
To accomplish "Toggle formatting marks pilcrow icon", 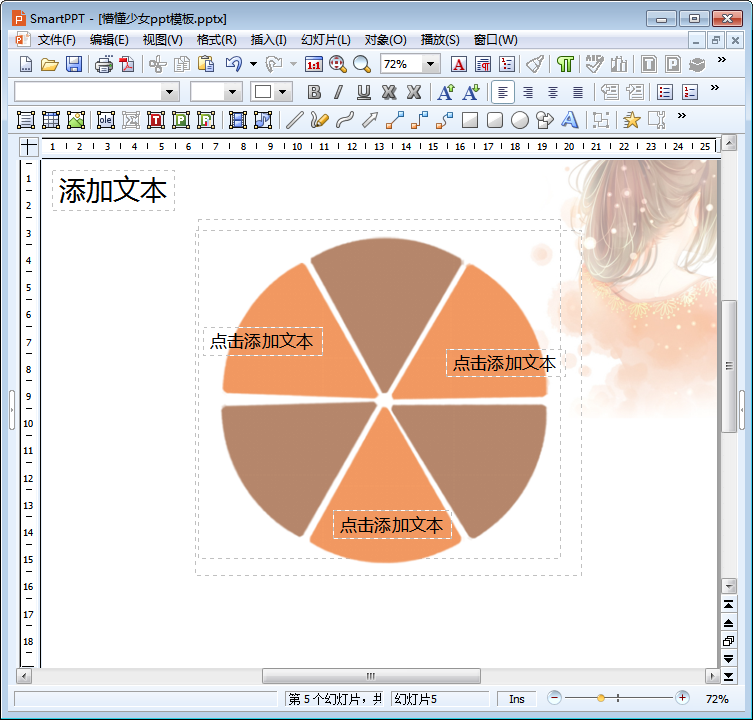I will pyautogui.click(x=565, y=64).
